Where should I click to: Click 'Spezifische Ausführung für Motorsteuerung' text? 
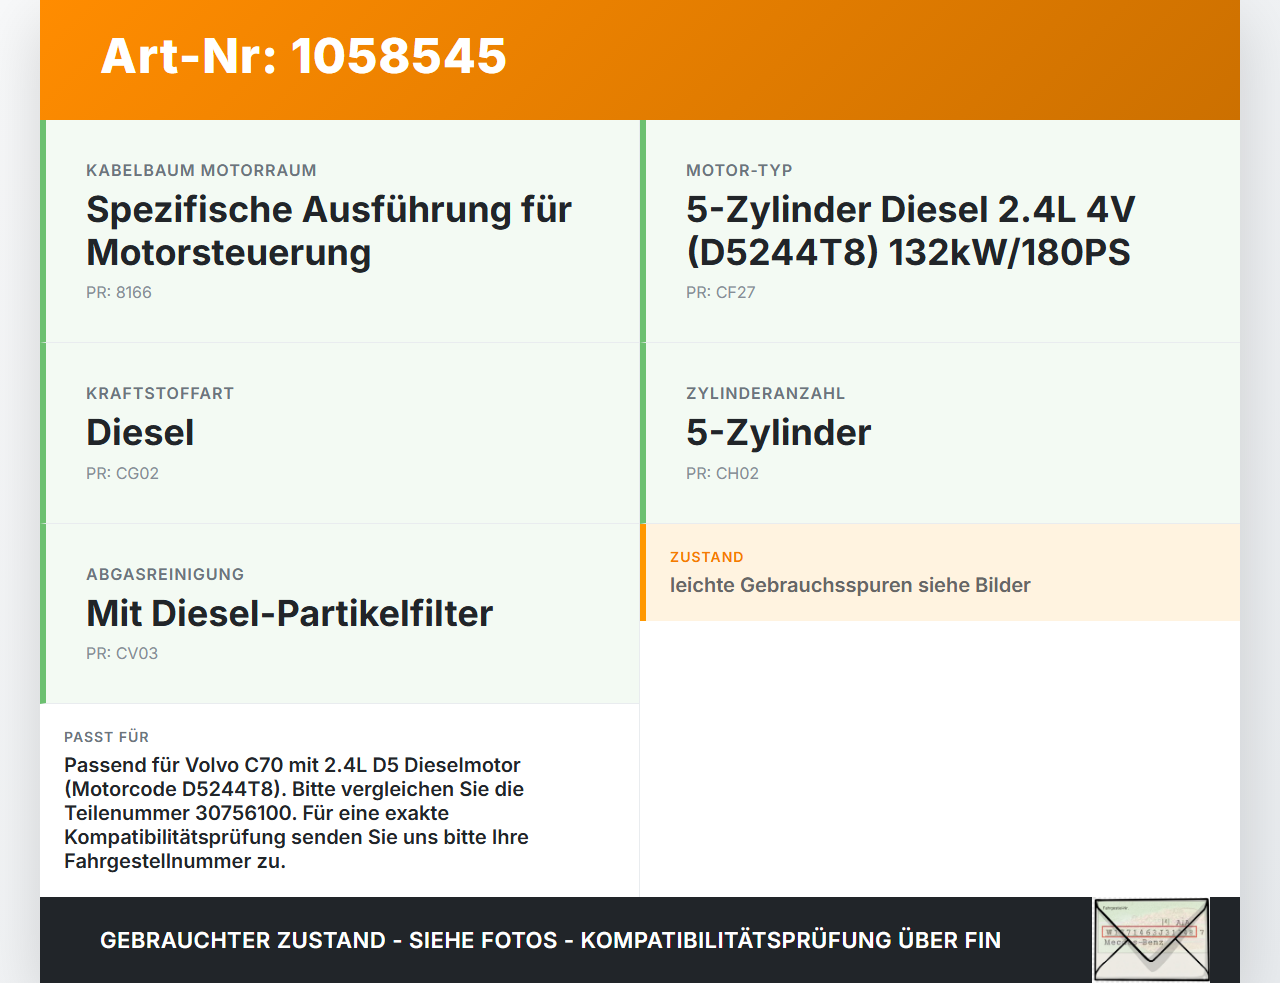[x=329, y=231]
